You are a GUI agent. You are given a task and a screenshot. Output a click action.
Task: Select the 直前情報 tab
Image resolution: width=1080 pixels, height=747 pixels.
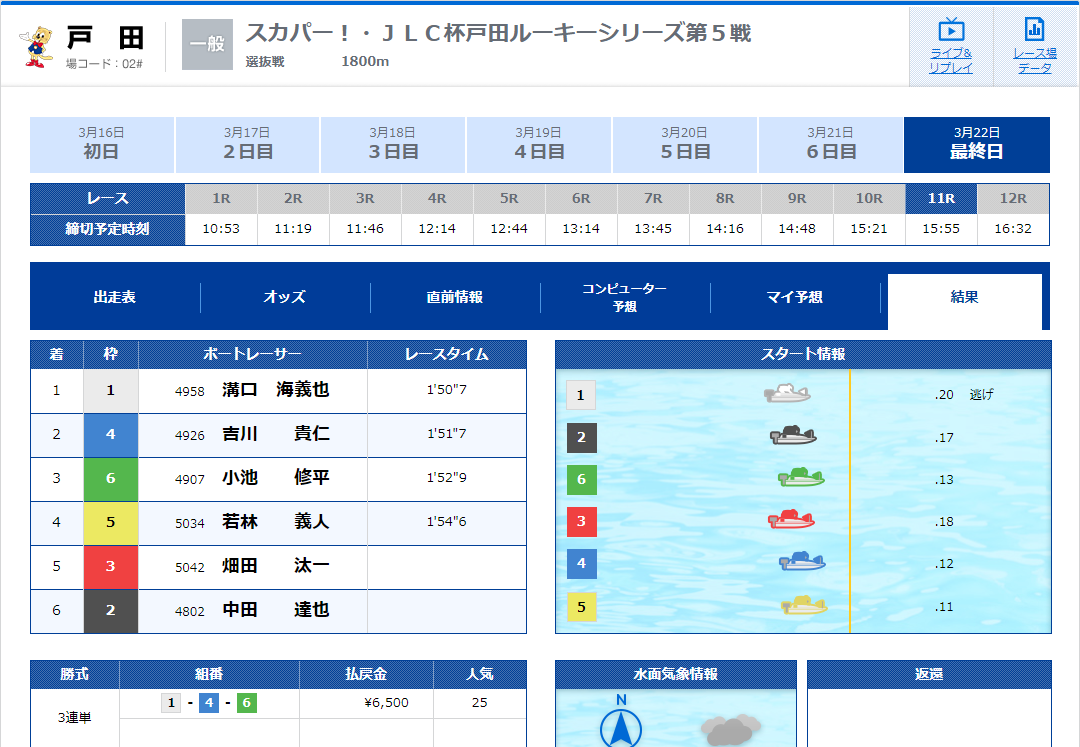tap(455, 297)
